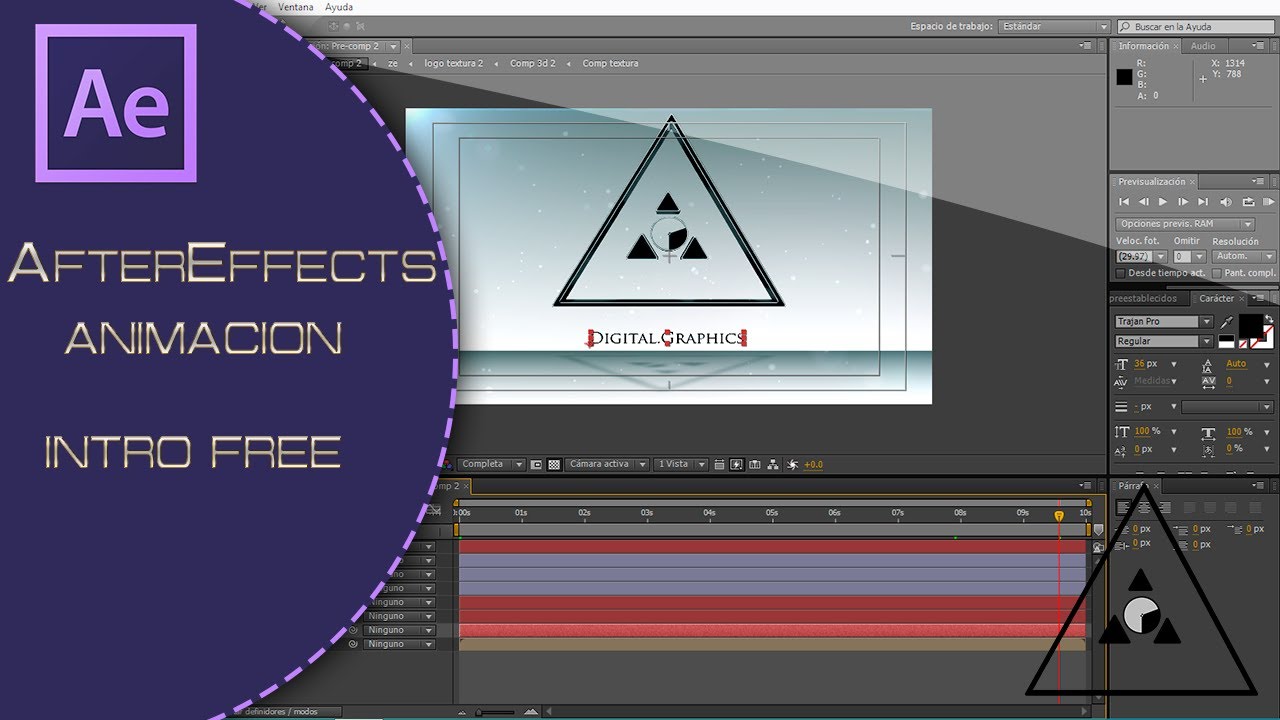The height and width of the screenshot is (720, 1280).
Task: Open the Carácter panel options menu icon
Action: [1258, 298]
